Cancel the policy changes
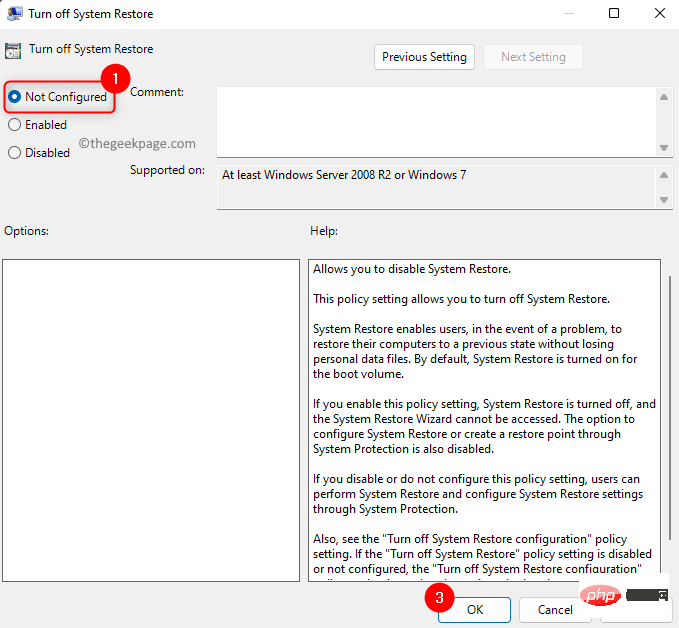 tap(555, 609)
